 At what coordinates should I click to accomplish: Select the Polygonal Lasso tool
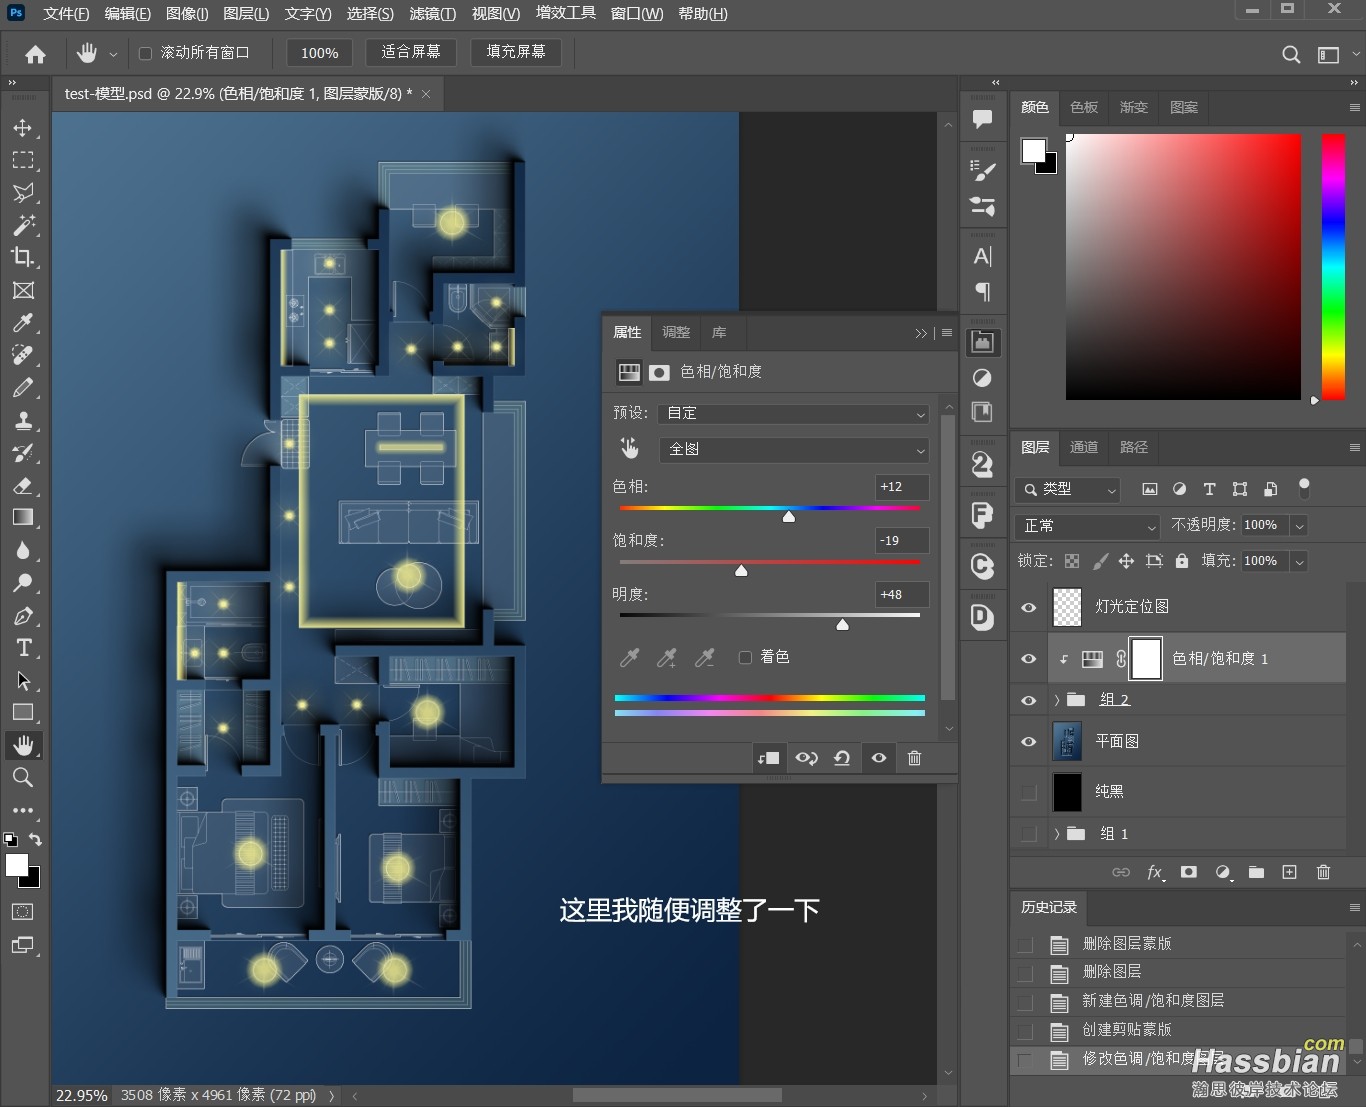pos(23,193)
